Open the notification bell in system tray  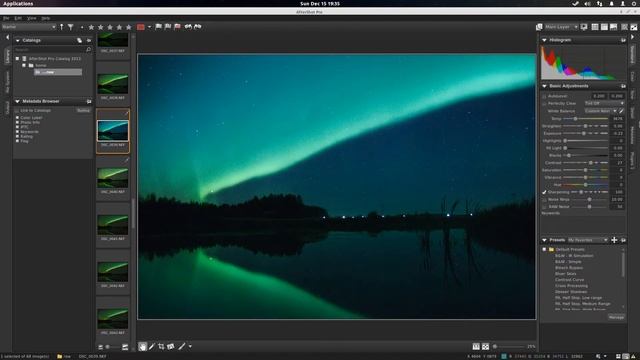[611, 4]
